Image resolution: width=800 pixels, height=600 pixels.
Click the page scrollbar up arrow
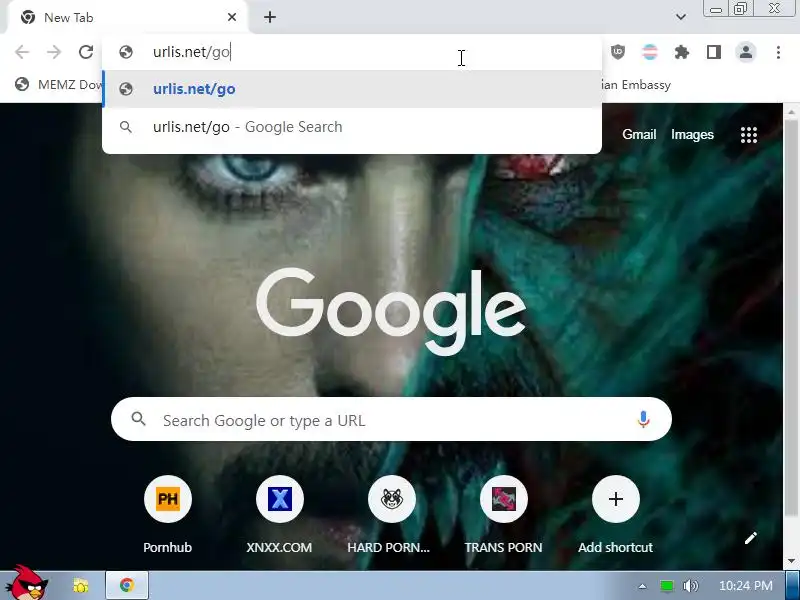click(791, 111)
